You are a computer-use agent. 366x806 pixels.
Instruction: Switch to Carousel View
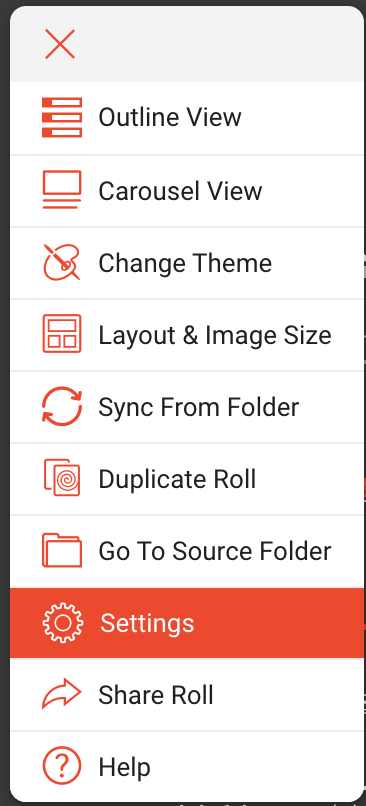pyautogui.click(x=187, y=191)
